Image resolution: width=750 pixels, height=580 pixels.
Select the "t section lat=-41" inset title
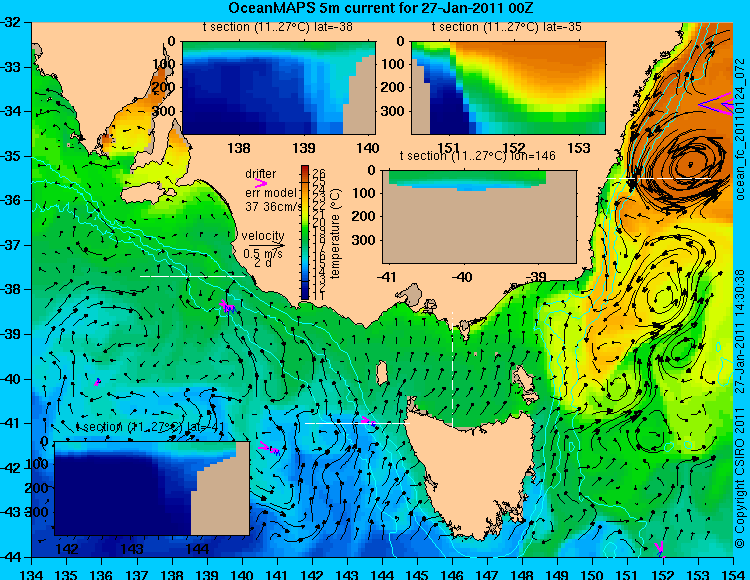tap(151, 427)
